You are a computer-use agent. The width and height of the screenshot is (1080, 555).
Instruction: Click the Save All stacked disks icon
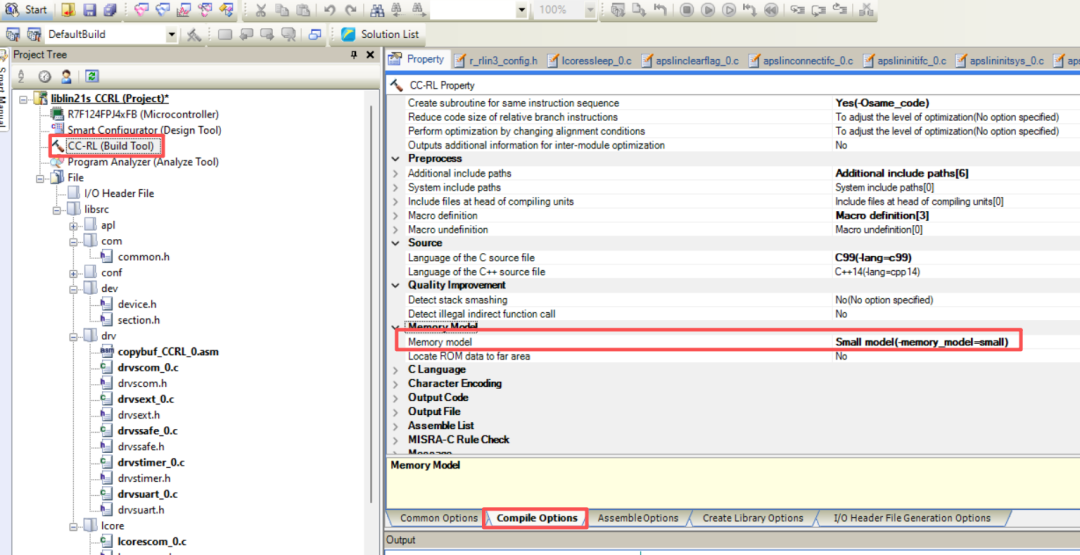tap(110, 10)
